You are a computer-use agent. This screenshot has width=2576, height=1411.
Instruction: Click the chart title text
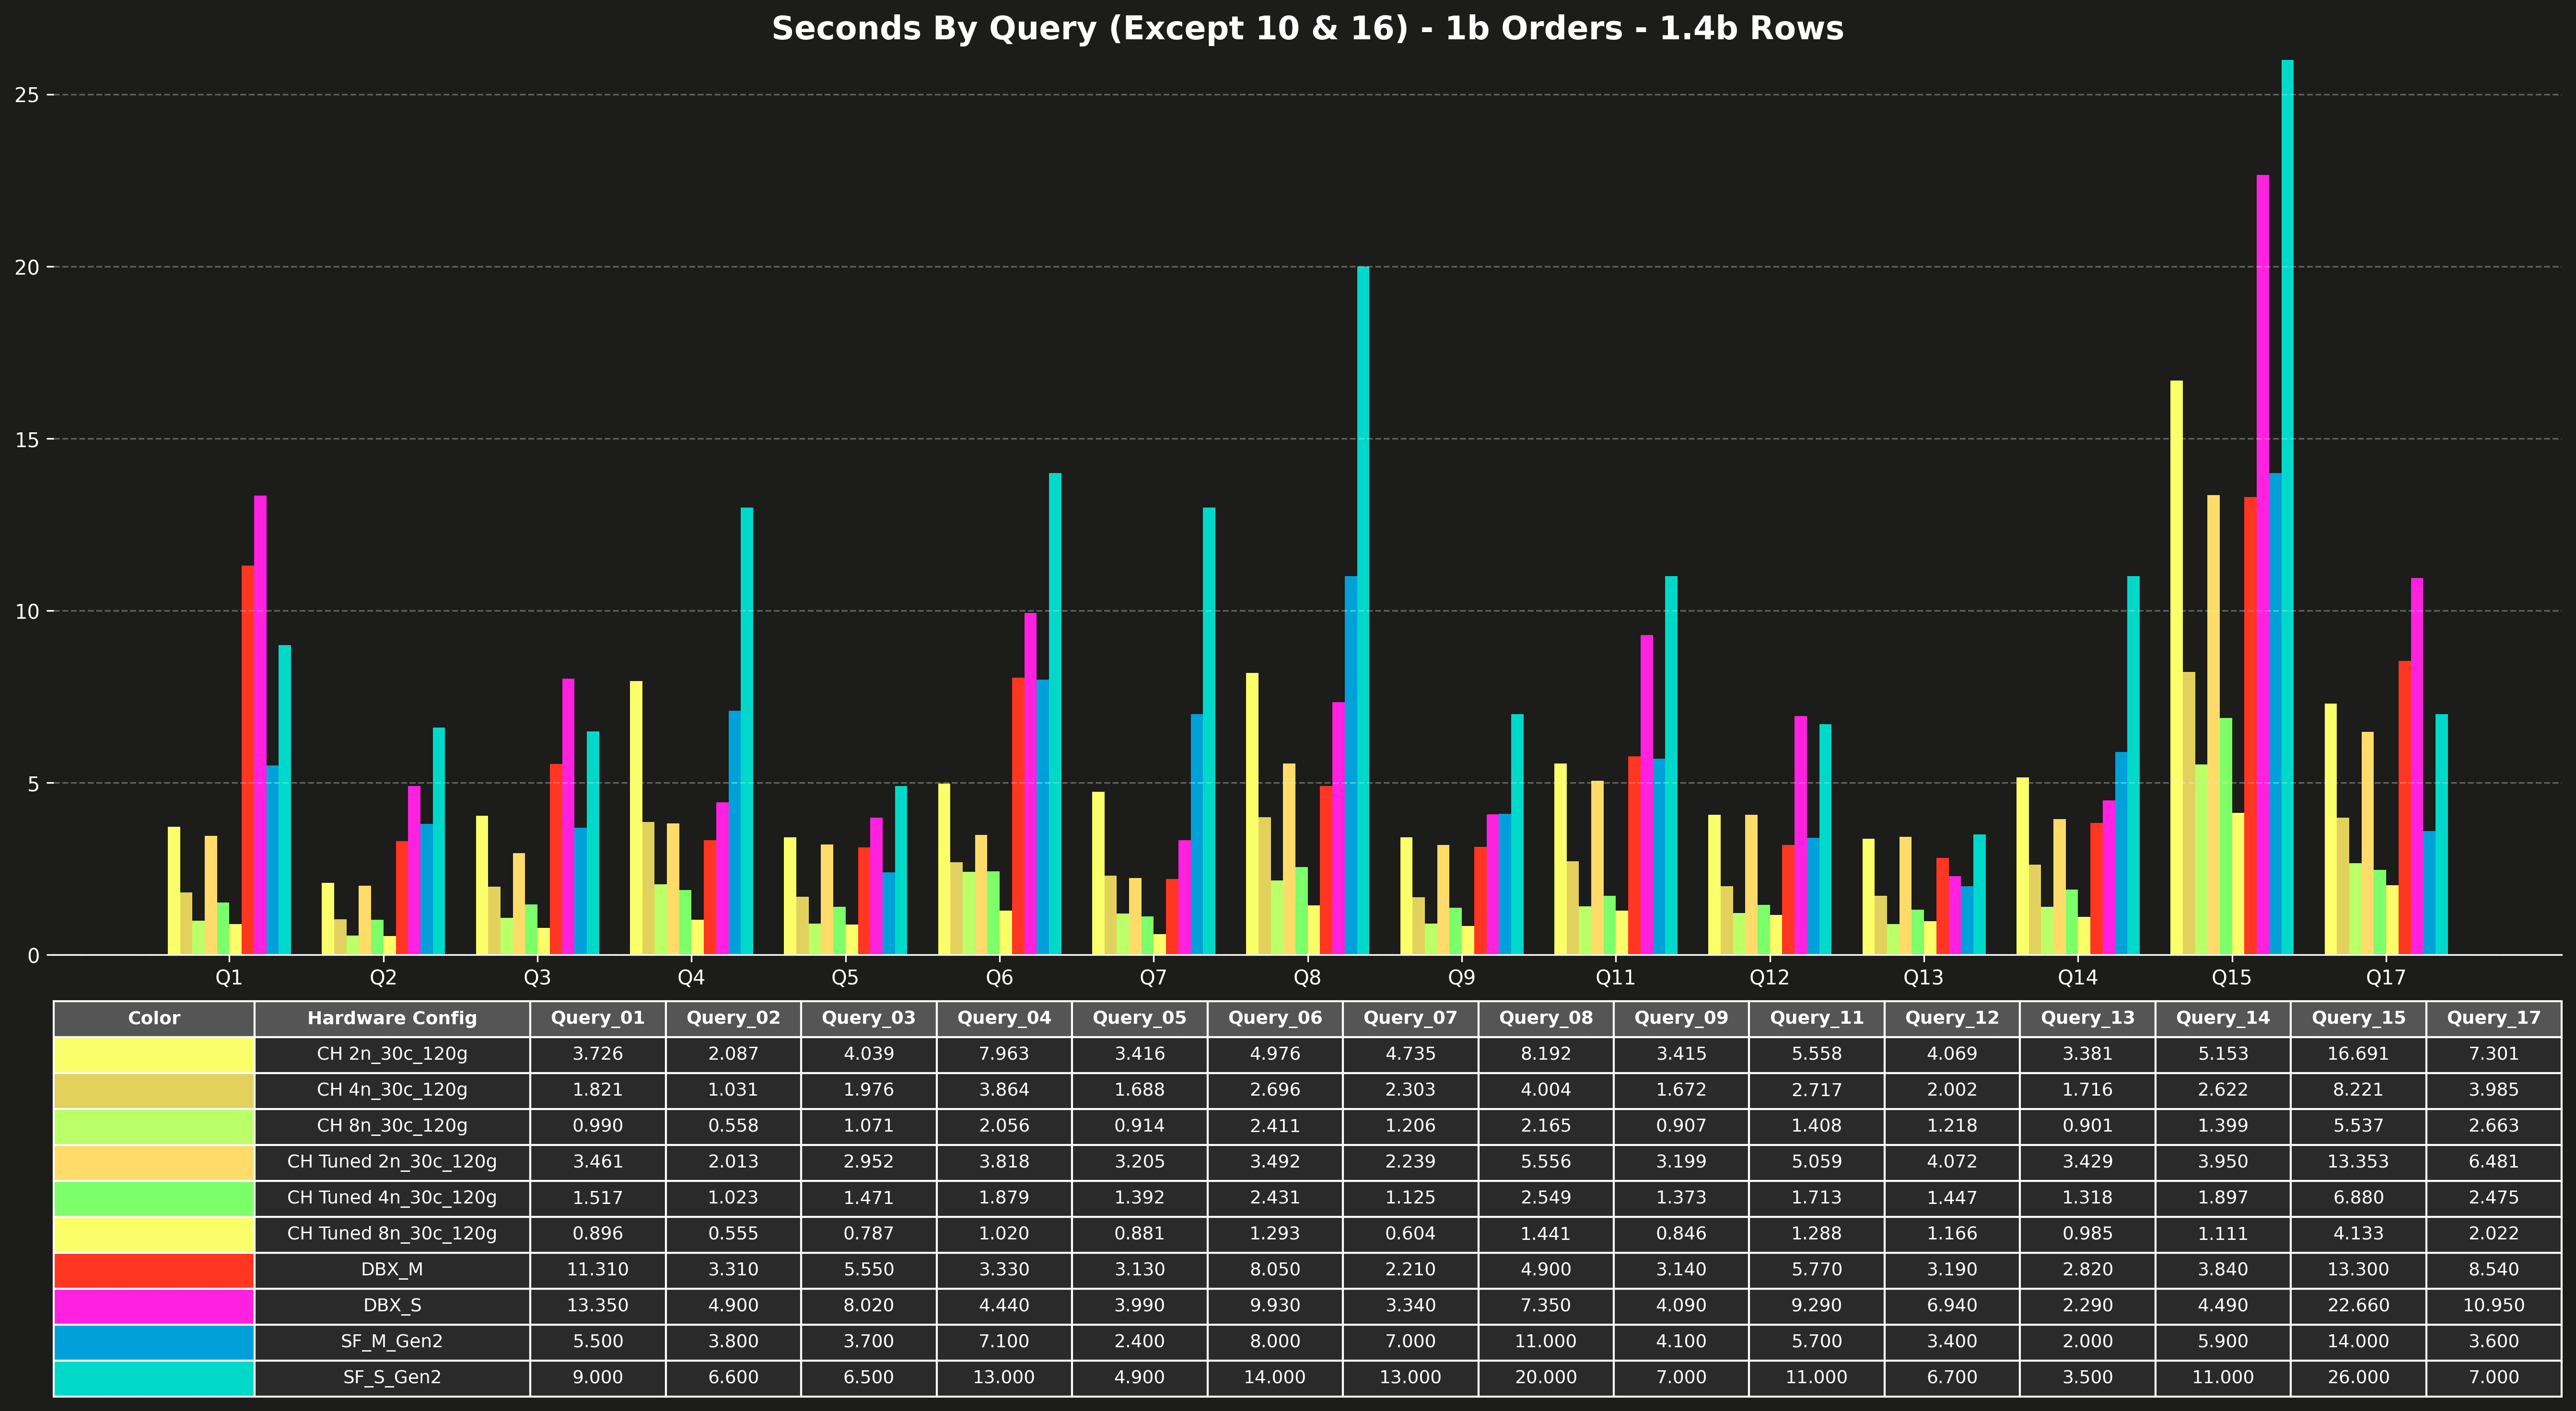pyautogui.click(x=1307, y=28)
